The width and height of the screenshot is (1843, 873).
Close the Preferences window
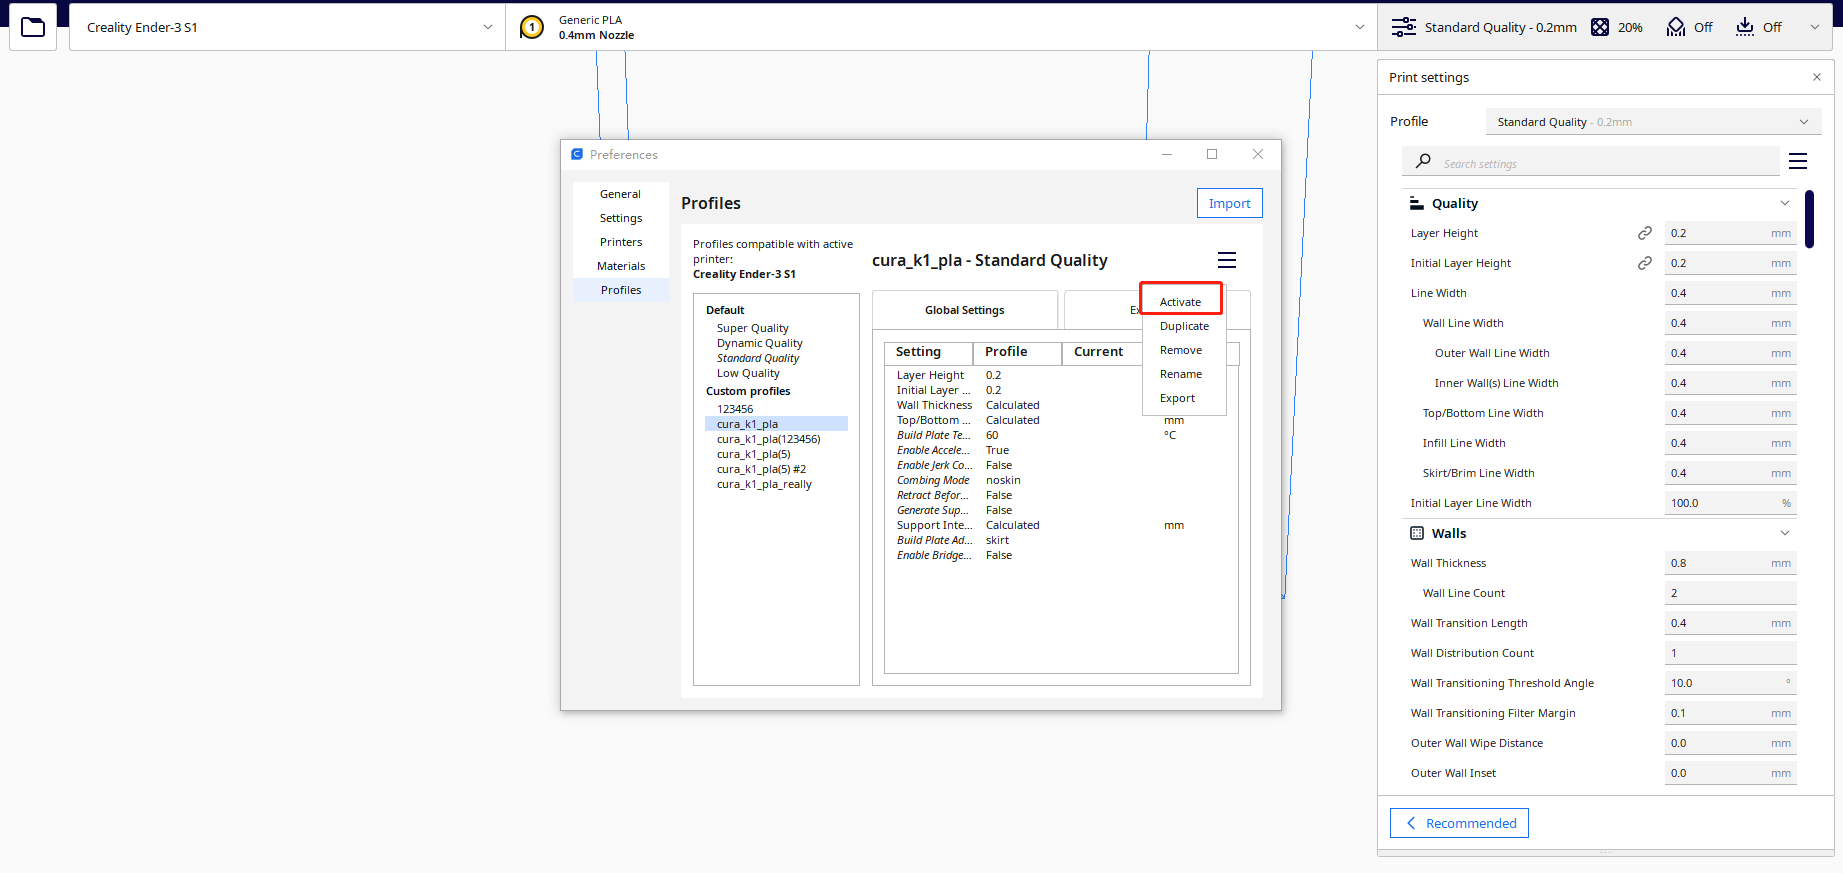tap(1258, 154)
